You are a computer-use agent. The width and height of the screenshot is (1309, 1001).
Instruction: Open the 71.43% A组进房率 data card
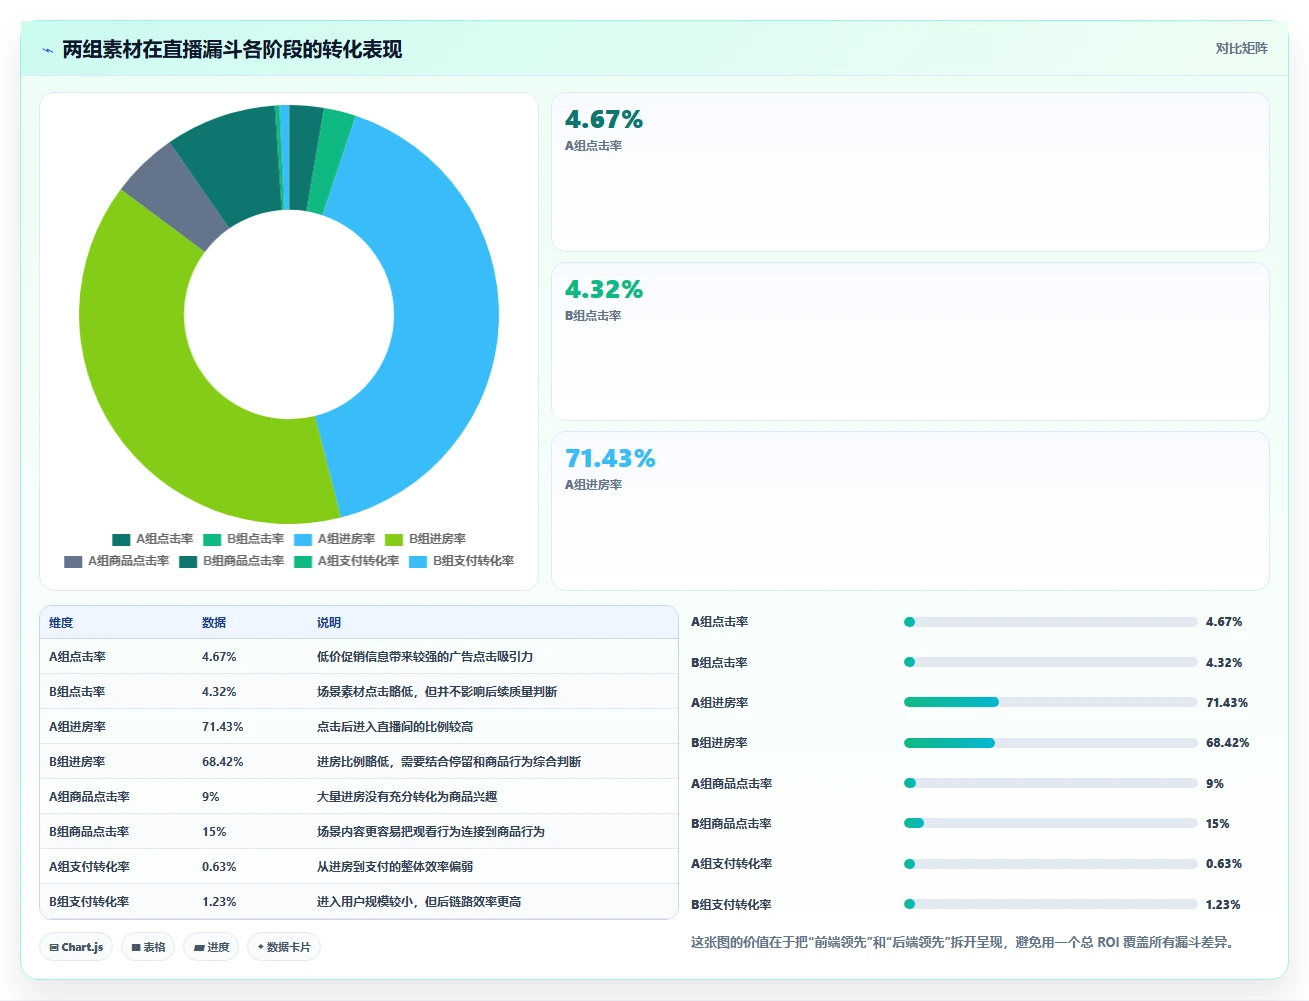(910, 511)
